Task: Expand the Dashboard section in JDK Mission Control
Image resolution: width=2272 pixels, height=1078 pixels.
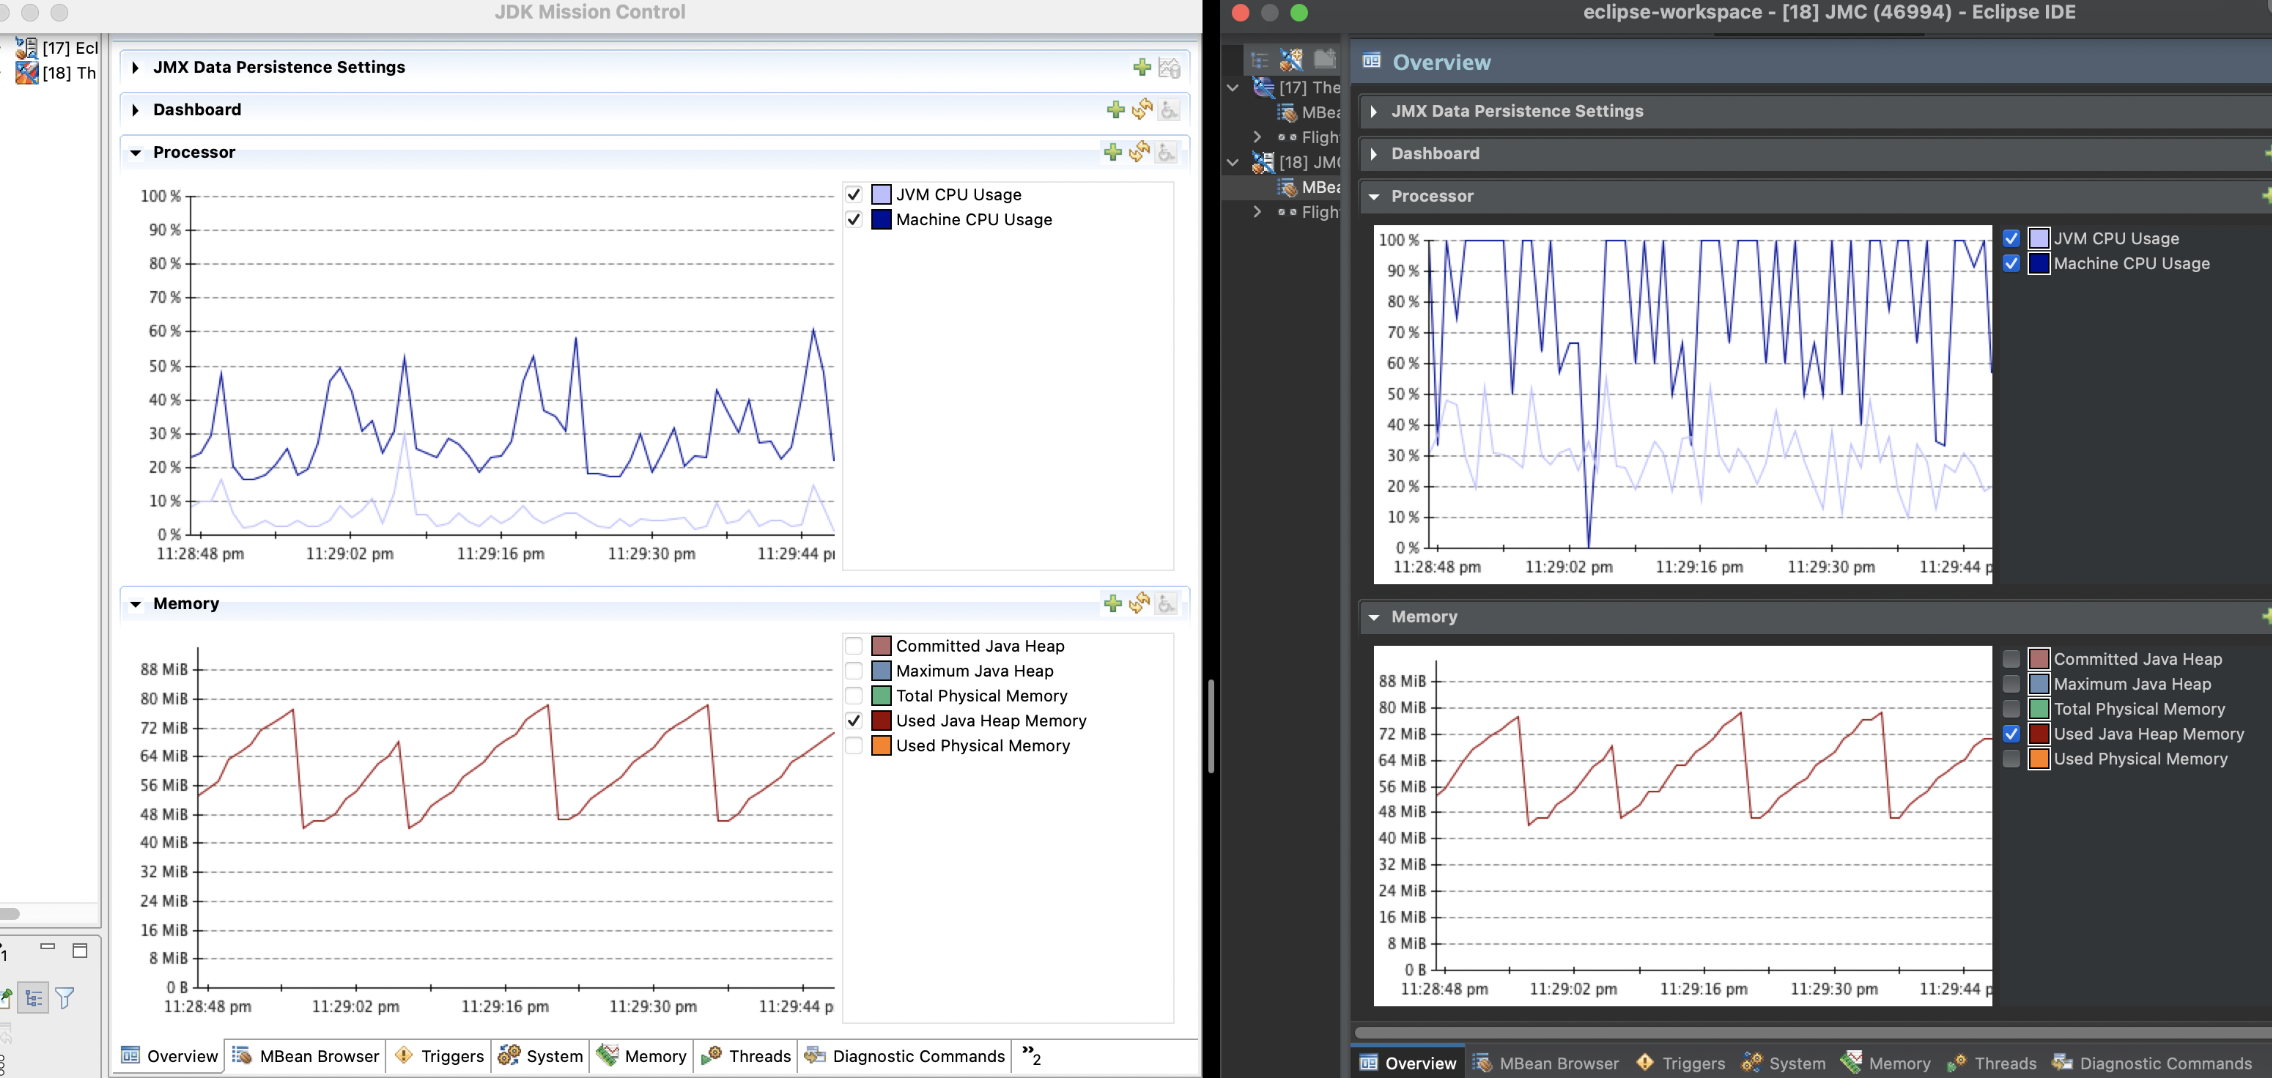Action: [x=136, y=110]
